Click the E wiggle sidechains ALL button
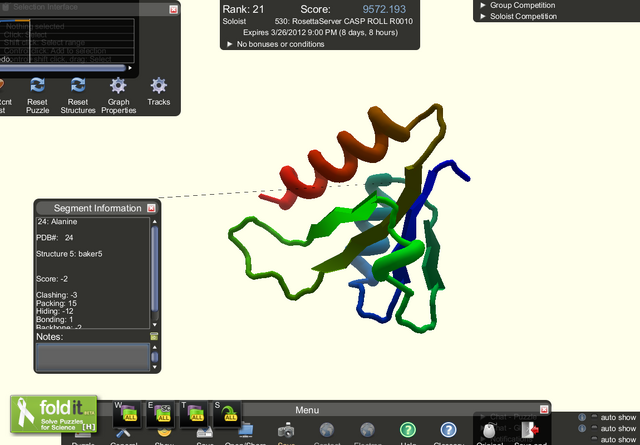 (161, 414)
